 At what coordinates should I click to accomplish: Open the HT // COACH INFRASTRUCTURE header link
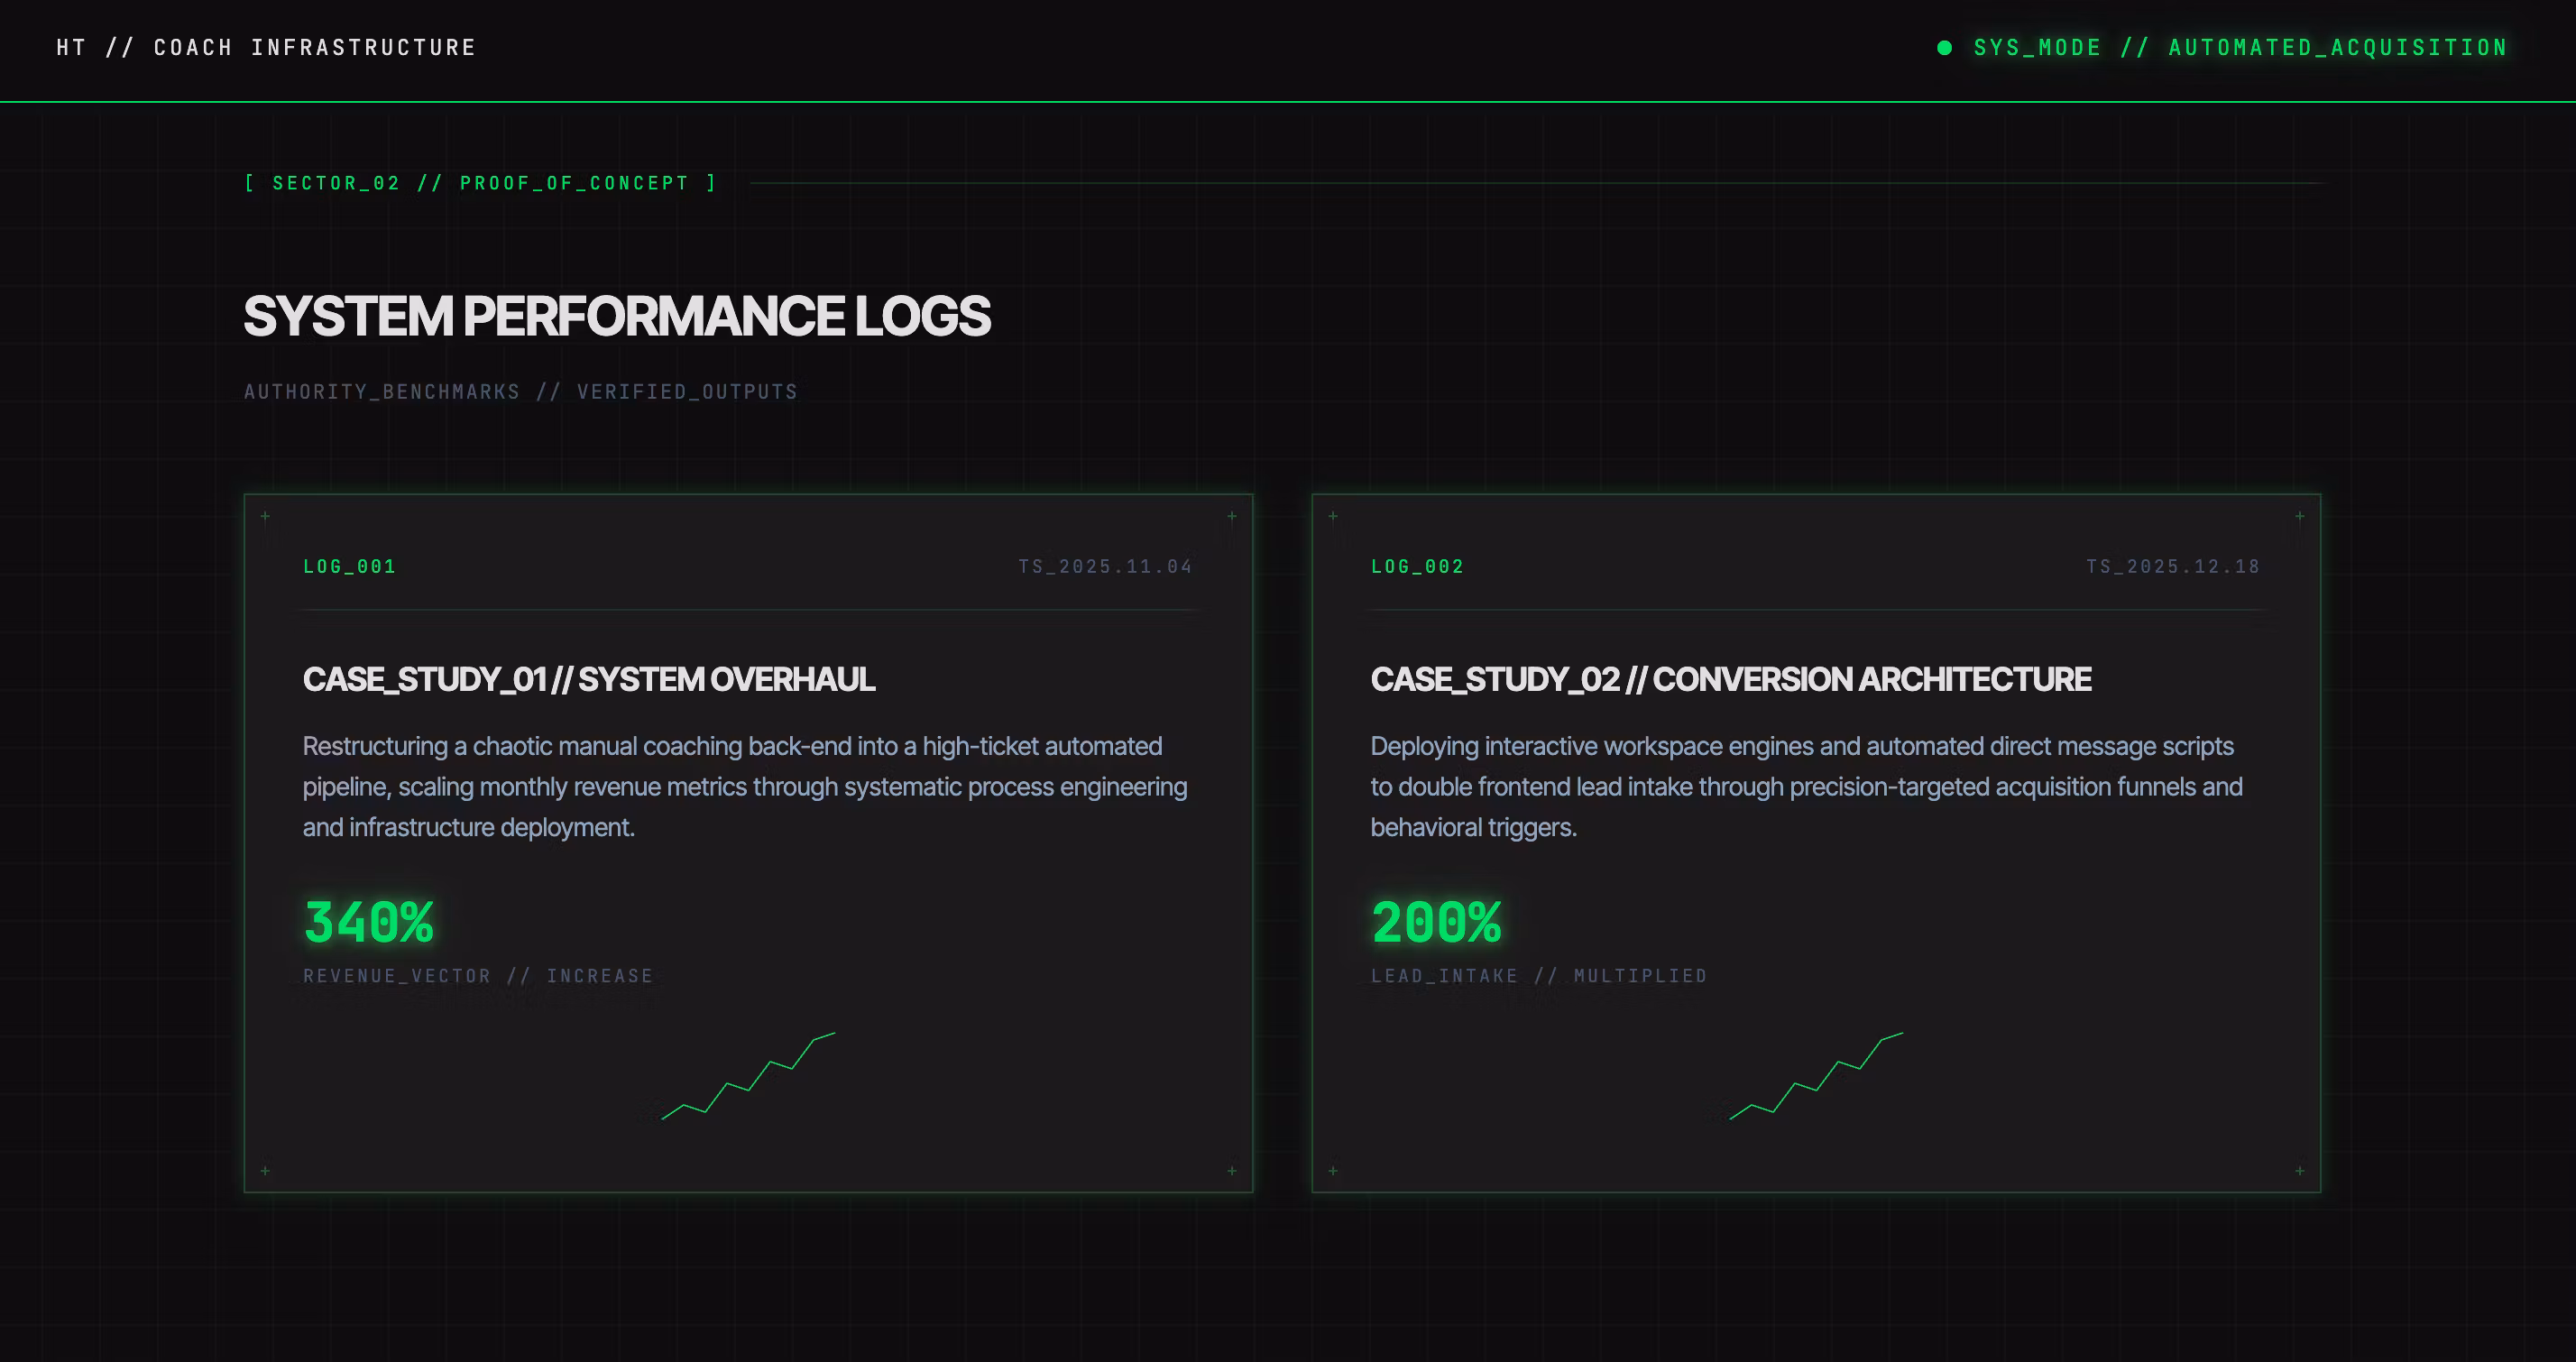[x=266, y=48]
